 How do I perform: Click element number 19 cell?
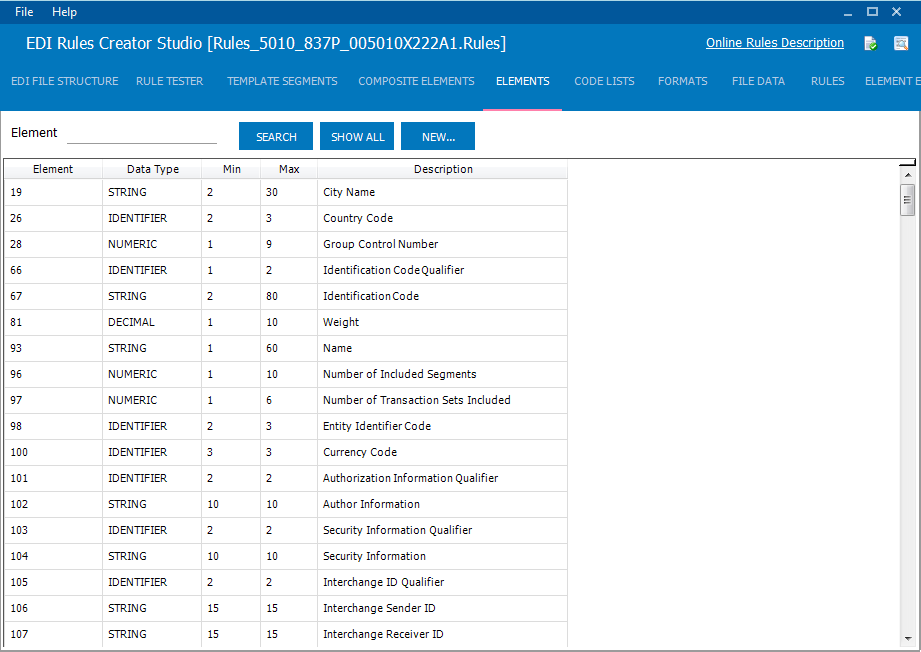click(x=53, y=192)
